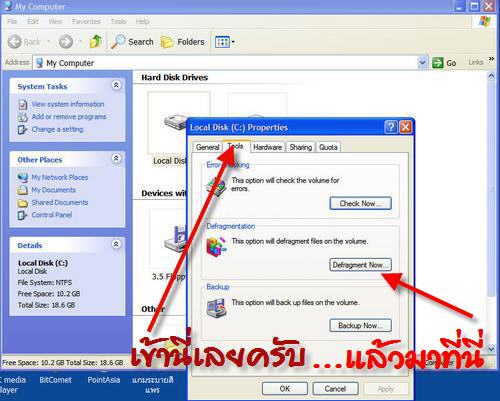
Task: Switch to the Quota tab
Action: (x=328, y=147)
